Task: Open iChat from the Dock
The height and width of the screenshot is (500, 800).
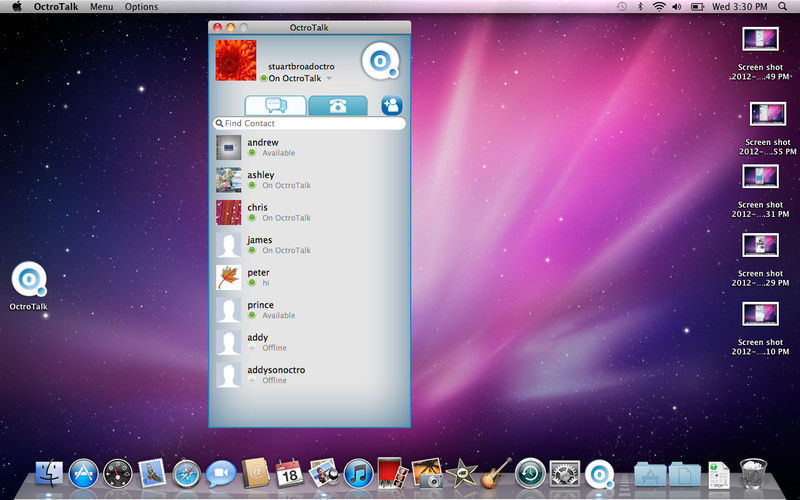Action: tap(221, 473)
